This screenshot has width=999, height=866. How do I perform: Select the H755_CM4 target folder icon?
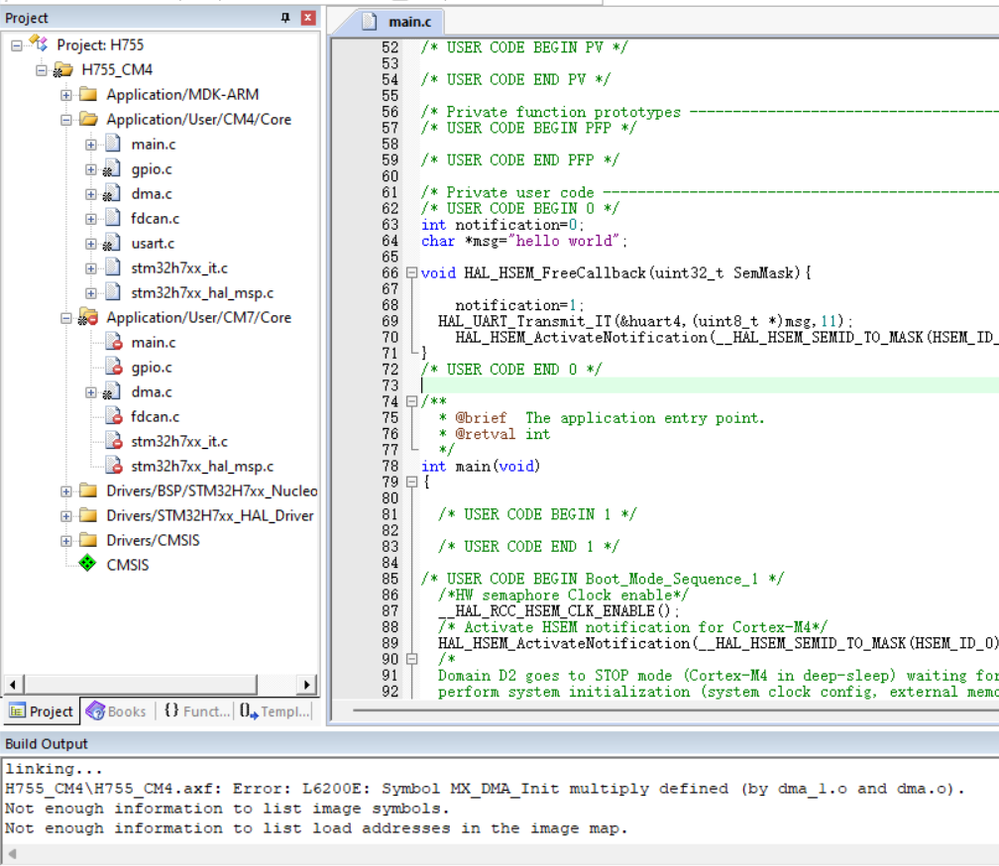click(x=63, y=70)
